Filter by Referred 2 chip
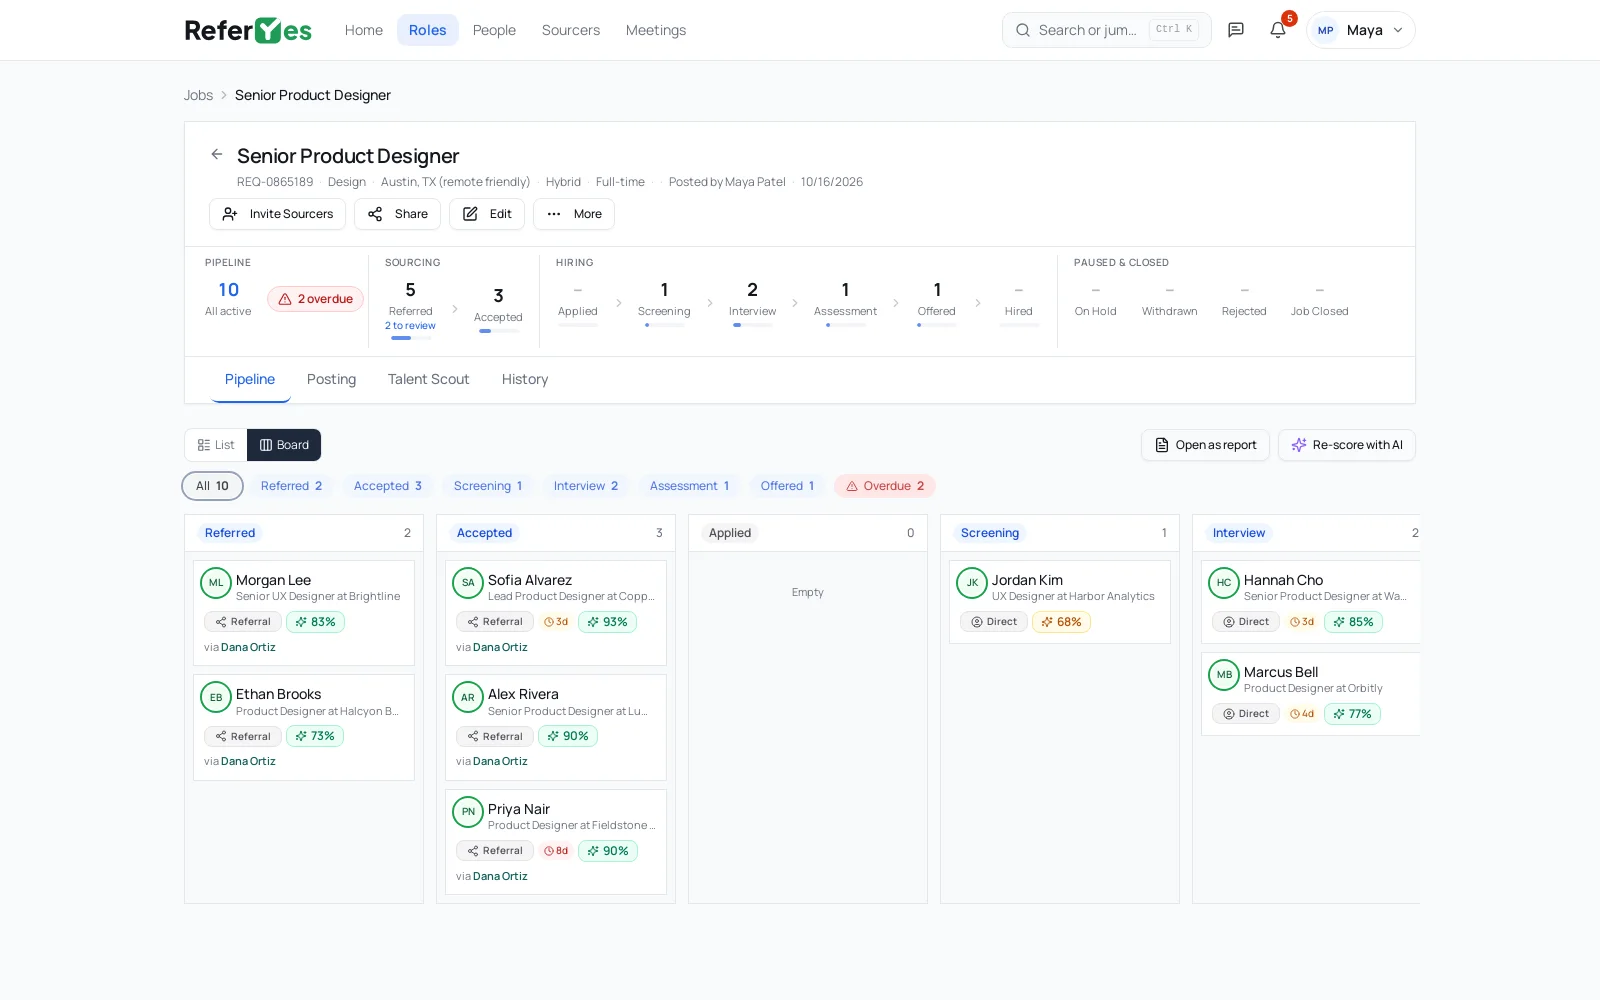 click(291, 486)
